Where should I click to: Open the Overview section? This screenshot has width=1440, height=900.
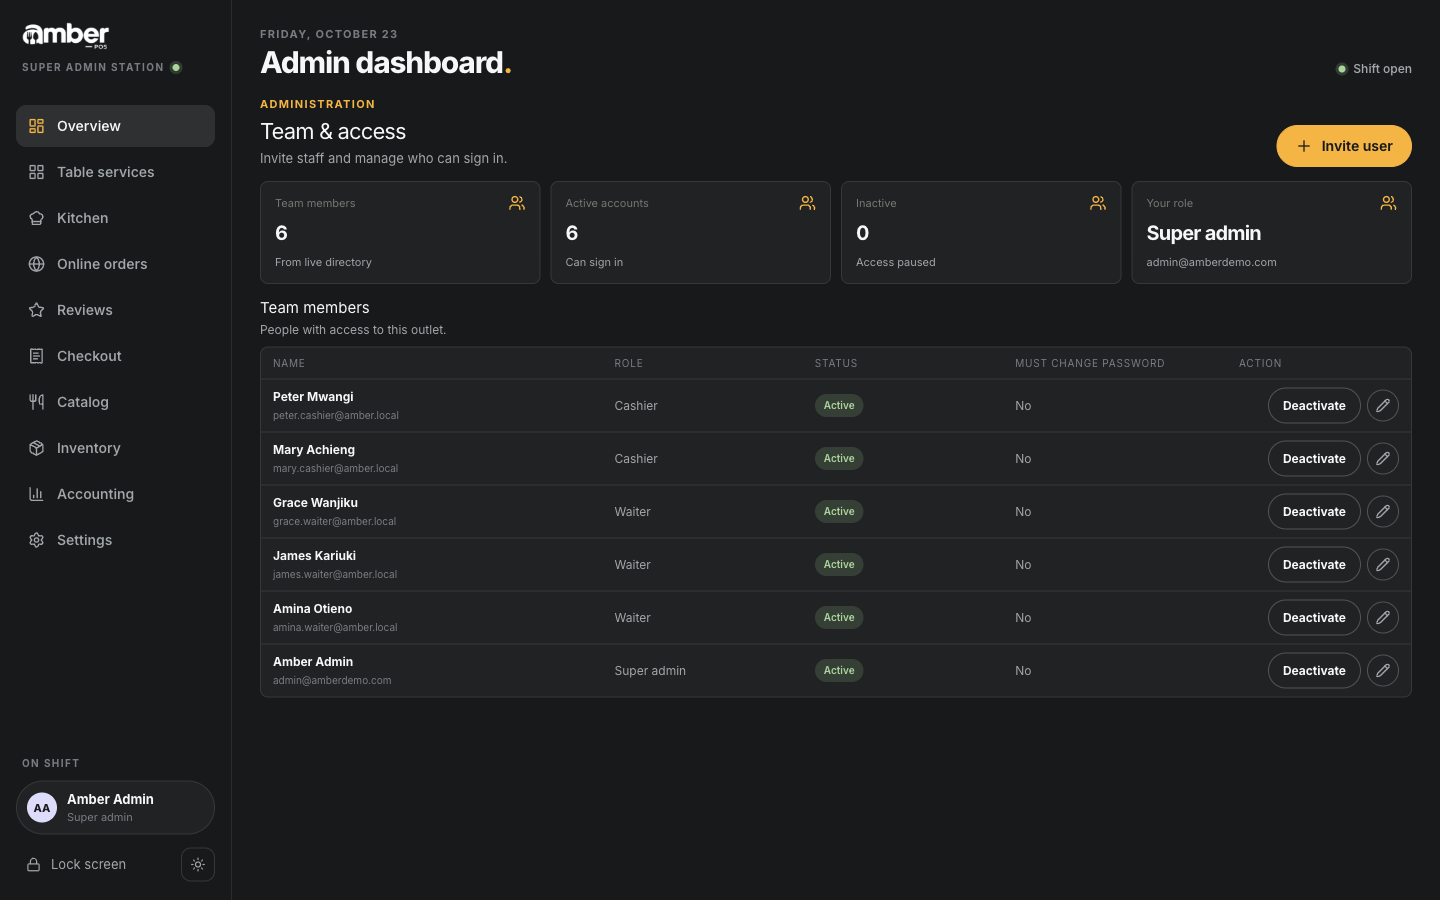[x=115, y=126]
